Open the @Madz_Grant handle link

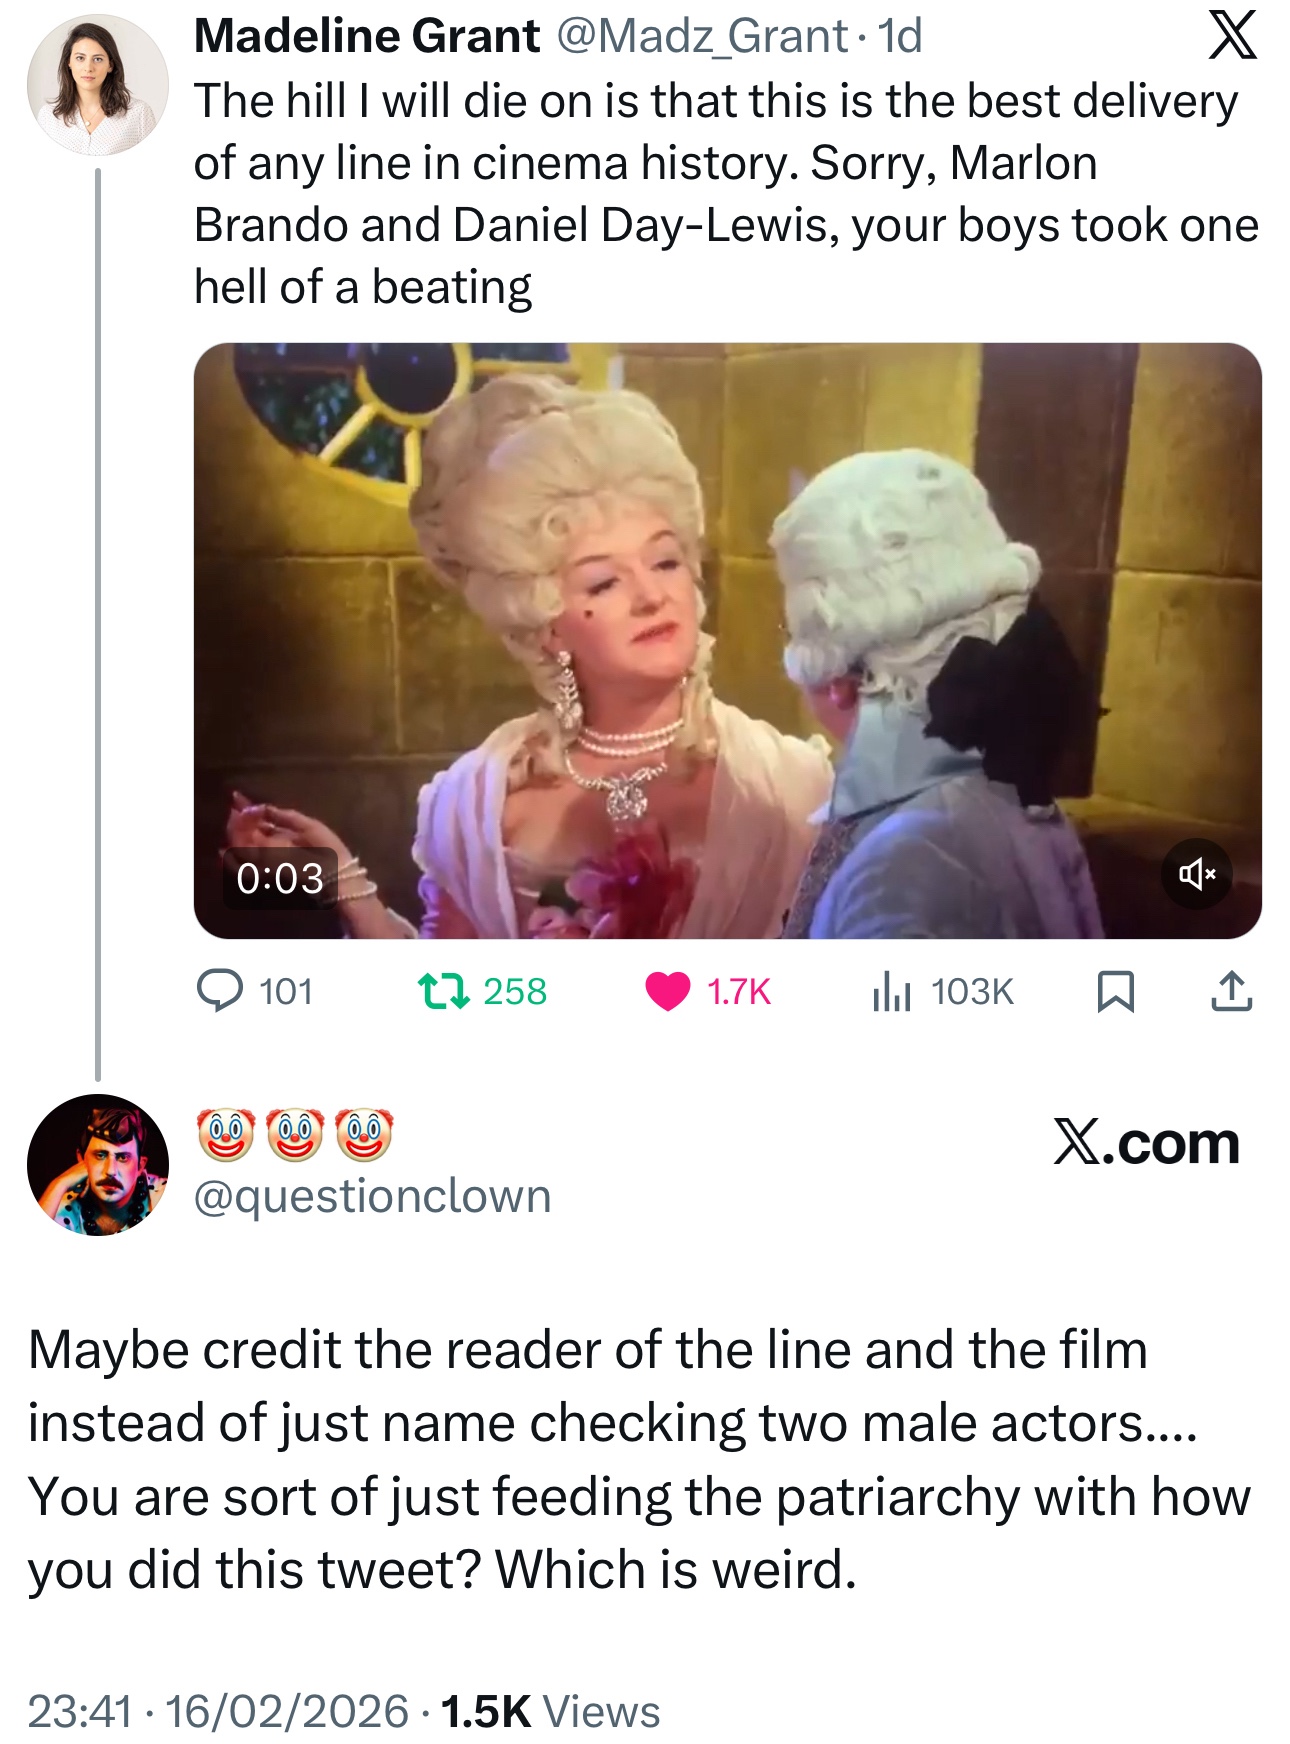point(701,37)
